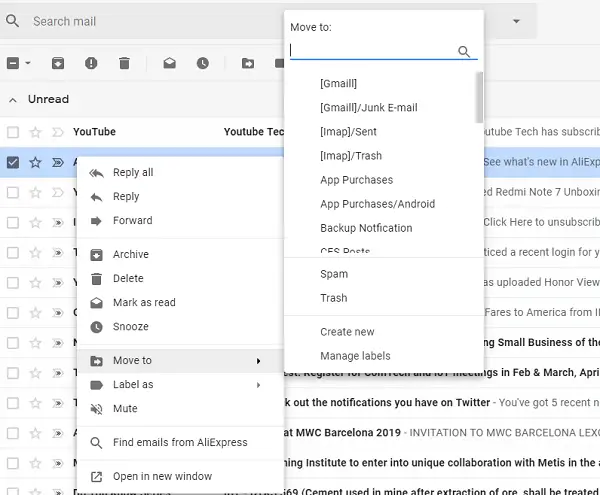Click the importance marker on the MWC Barcelona row
The width and height of the screenshot is (600, 495).
[x=58, y=433]
